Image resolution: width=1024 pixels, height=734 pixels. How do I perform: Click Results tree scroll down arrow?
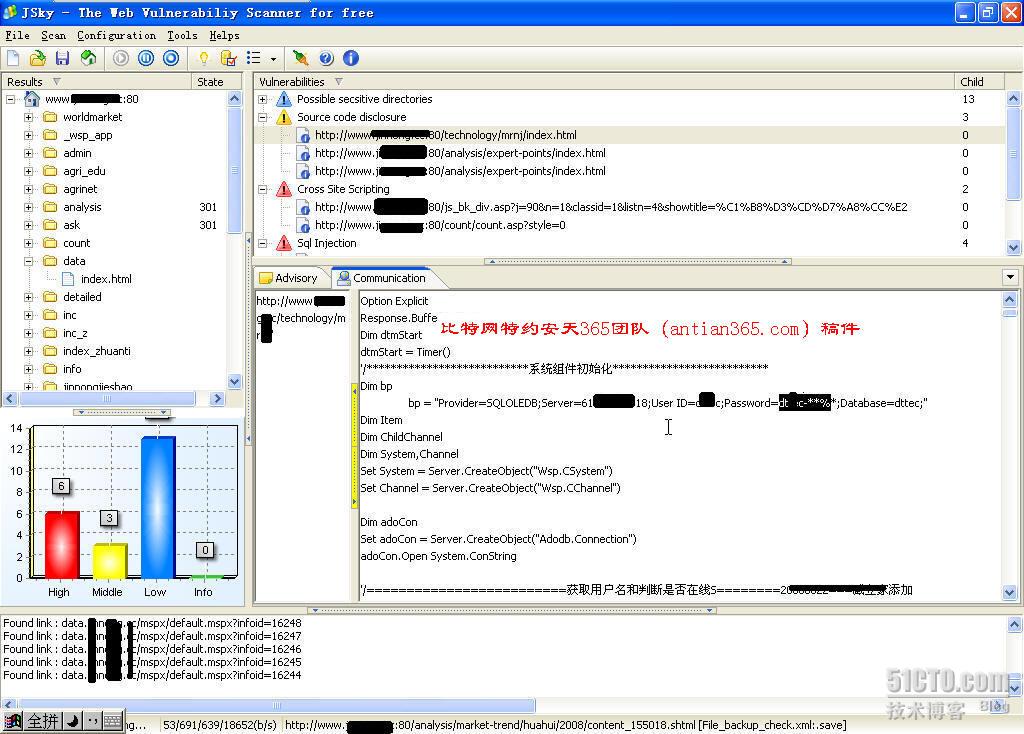235,381
